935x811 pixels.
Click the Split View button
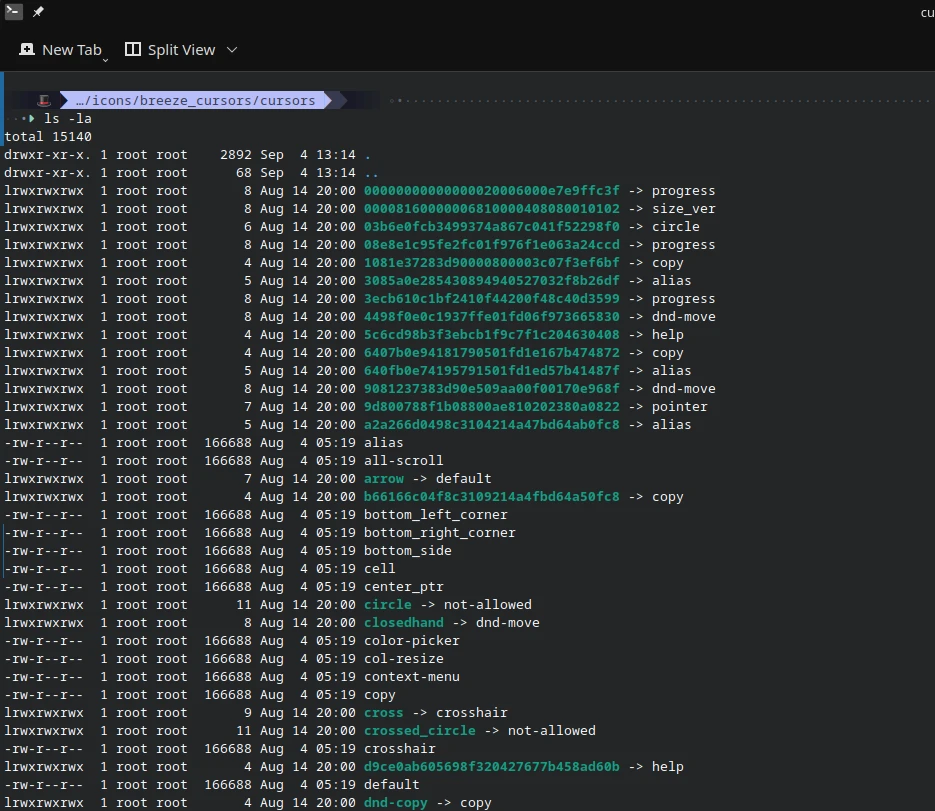170,50
